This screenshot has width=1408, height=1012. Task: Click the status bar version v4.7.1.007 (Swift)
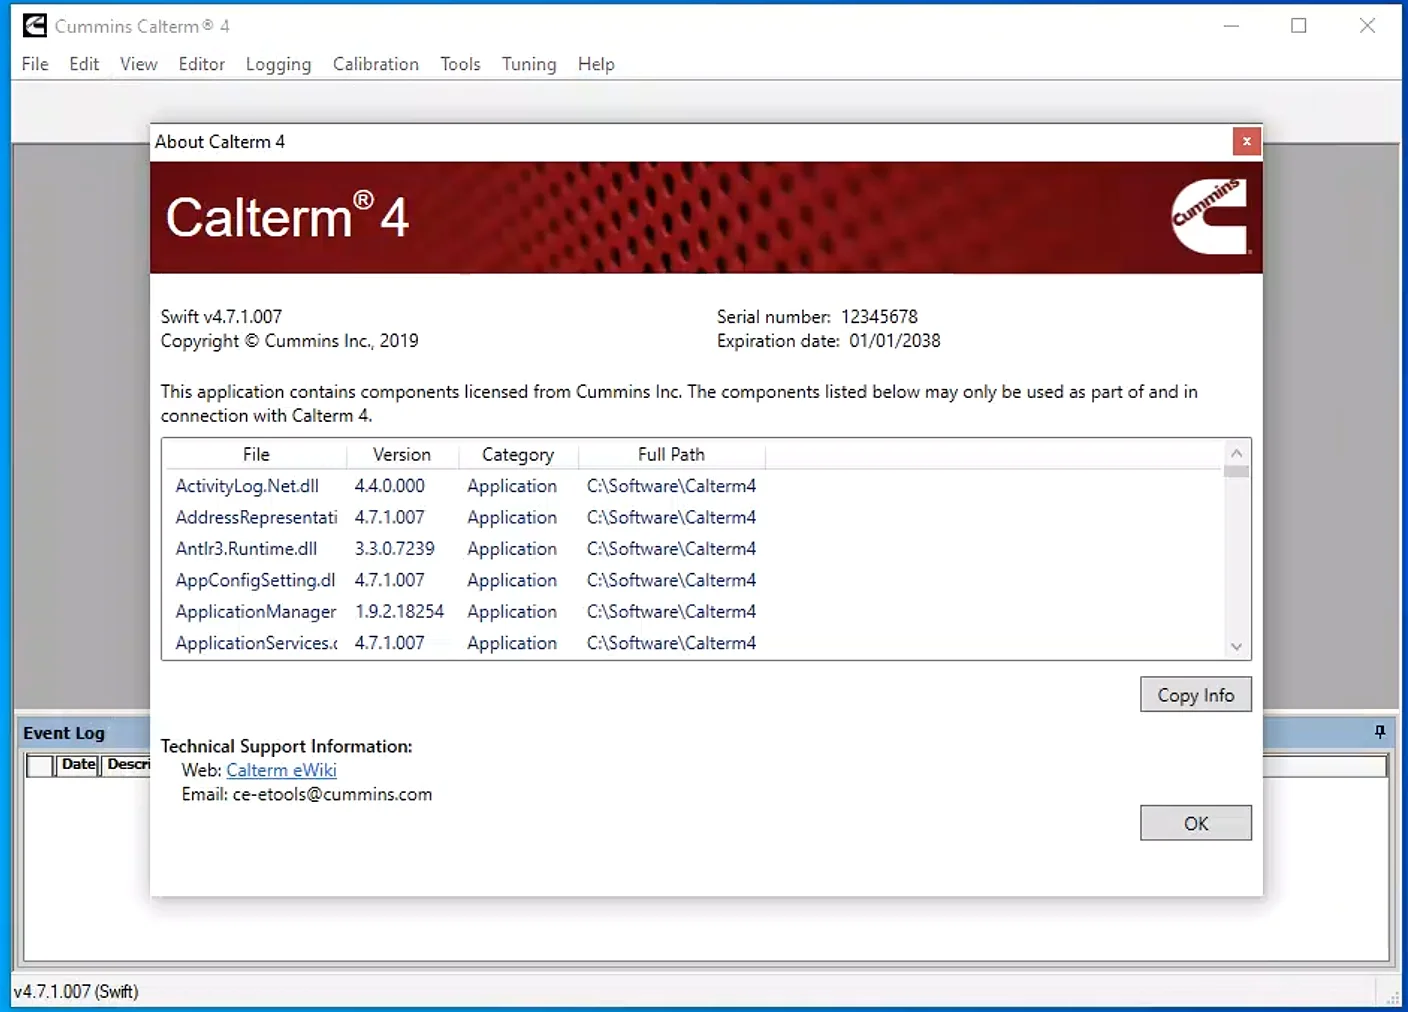point(76,992)
